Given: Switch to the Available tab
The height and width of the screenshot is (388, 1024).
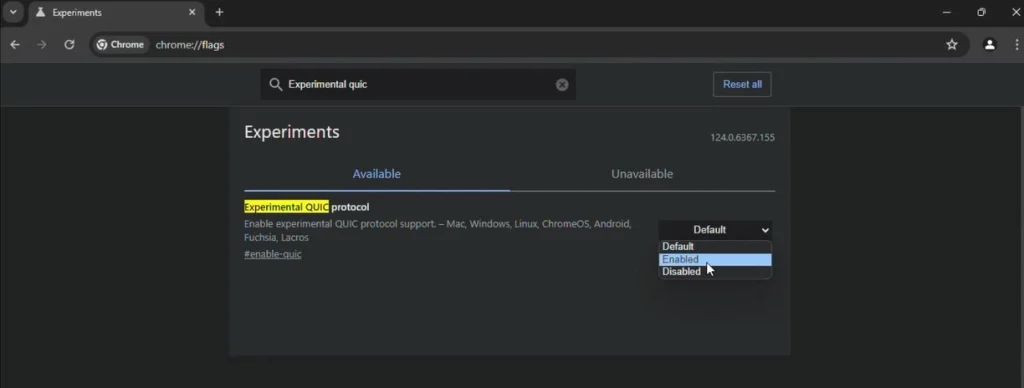Looking at the screenshot, I should [x=377, y=174].
